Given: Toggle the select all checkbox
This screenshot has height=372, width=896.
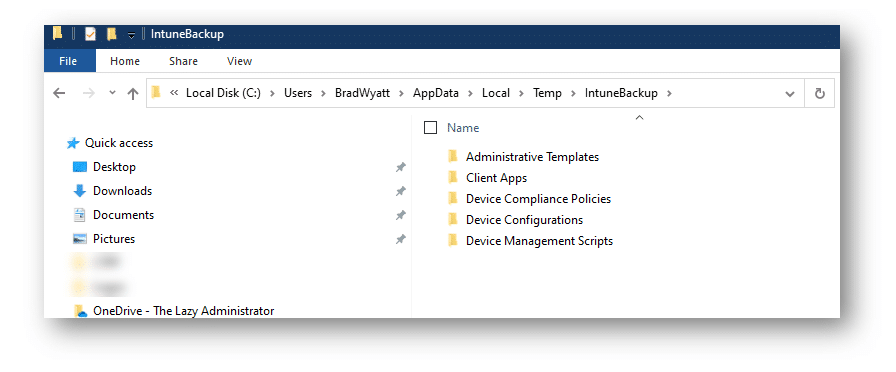Looking at the screenshot, I should click(430, 127).
